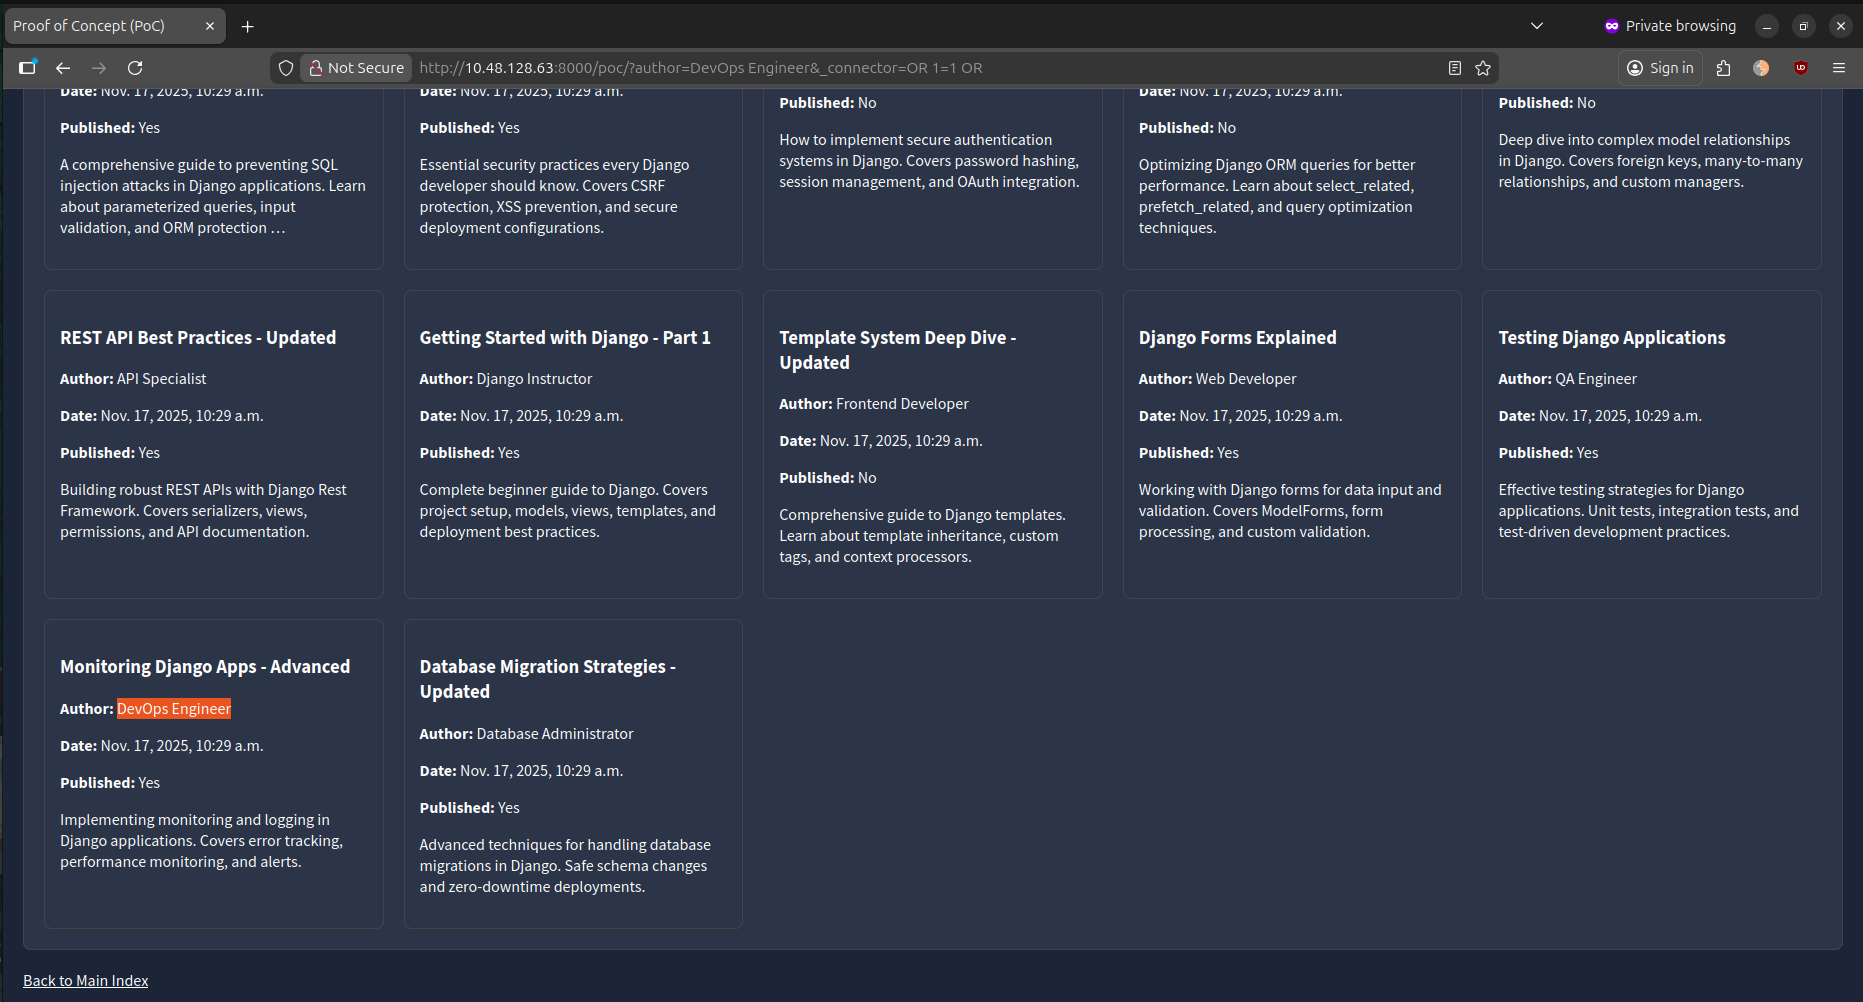This screenshot has width=1863, height=1002.
Task: Open the tracking protection shield panel
Action: point(286,67)
